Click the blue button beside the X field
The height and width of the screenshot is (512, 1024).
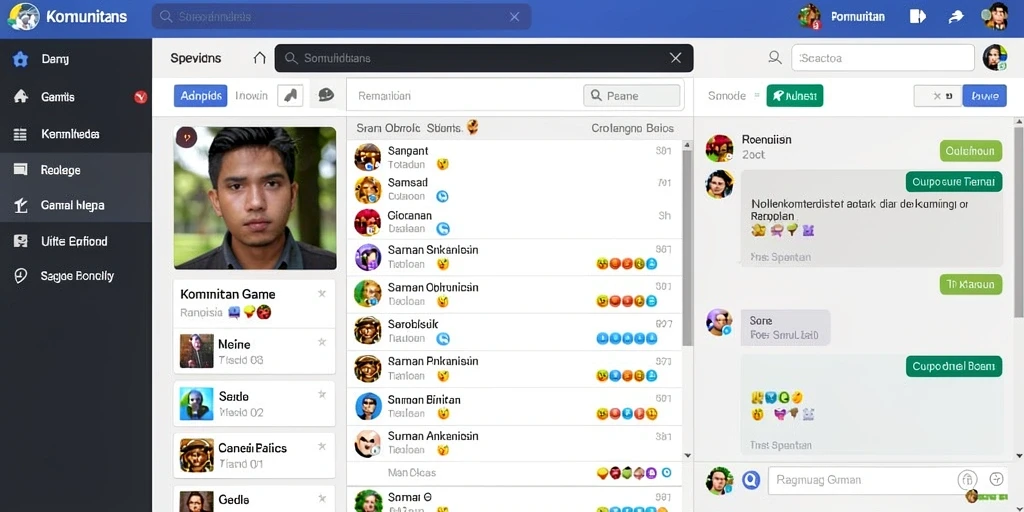pos(984,96)
